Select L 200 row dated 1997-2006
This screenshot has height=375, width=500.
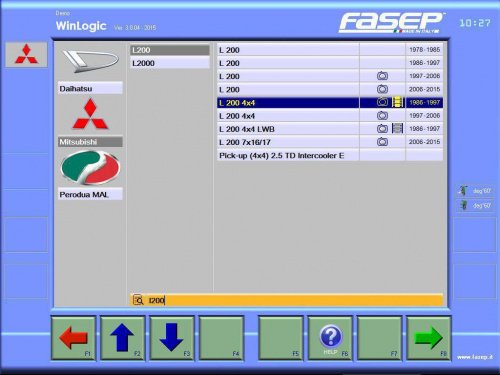click(330, 76)
